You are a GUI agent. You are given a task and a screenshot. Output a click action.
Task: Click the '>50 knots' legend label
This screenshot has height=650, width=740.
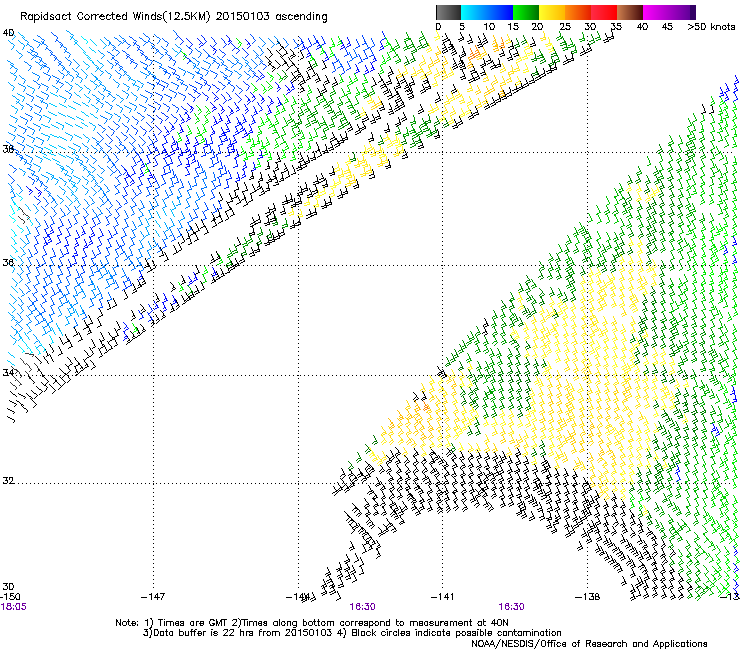711,27
